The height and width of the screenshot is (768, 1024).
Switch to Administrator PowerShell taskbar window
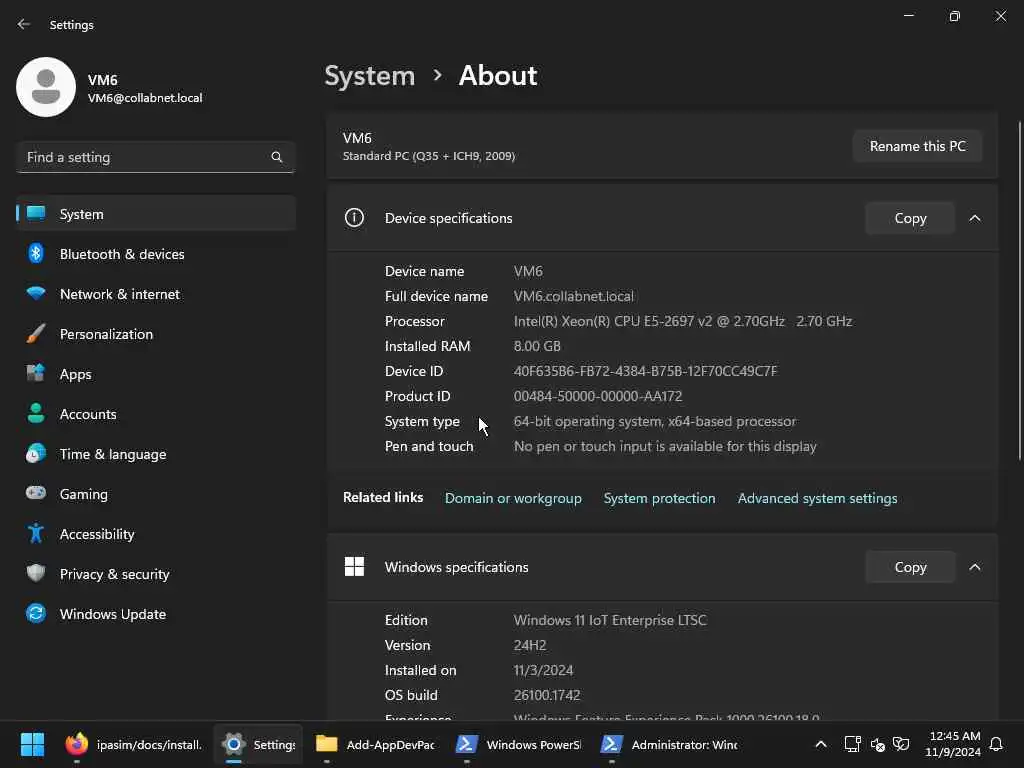click(x=669, y=744)
